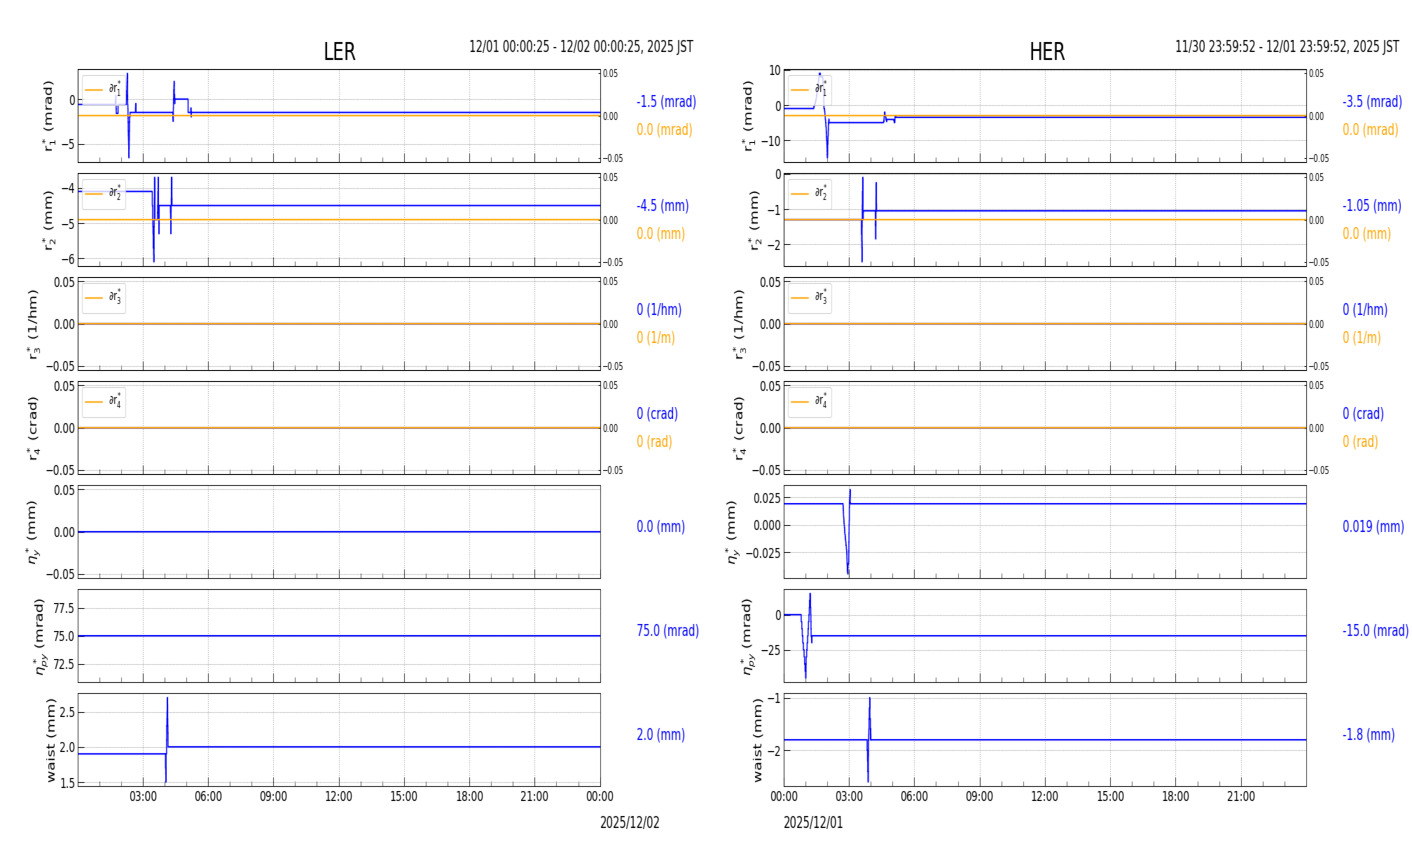This screenshot has height=864, width=1412.
Task: Click the LER ηy* (mm) axis label
Action: (x=33, y=532)
